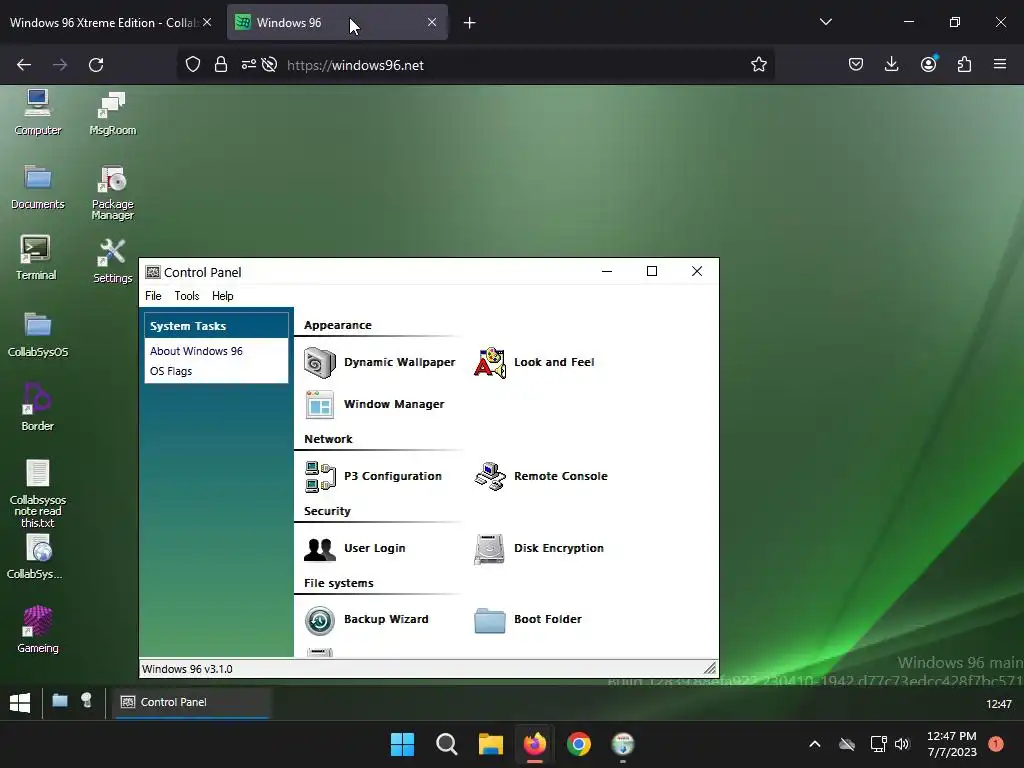Screen dimensions: 1024x768
Task: Select the Border desktop shortcut
Action: point(37,408)
